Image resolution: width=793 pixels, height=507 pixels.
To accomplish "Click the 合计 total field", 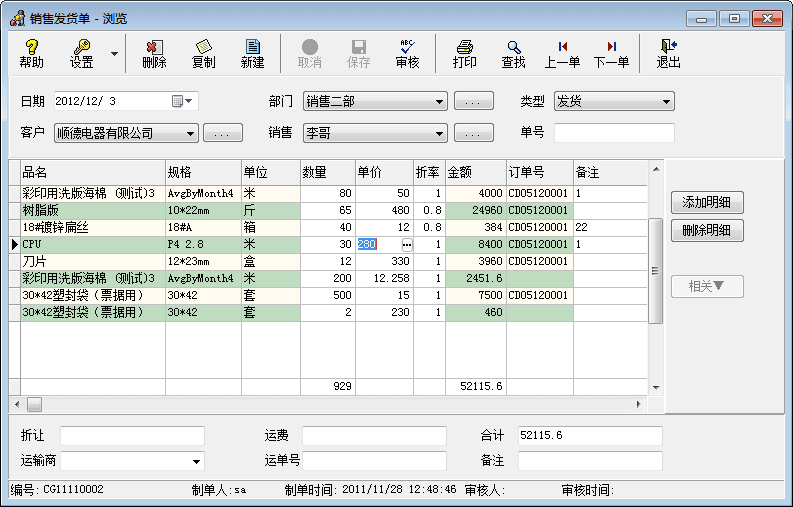I will pos(590,436).
